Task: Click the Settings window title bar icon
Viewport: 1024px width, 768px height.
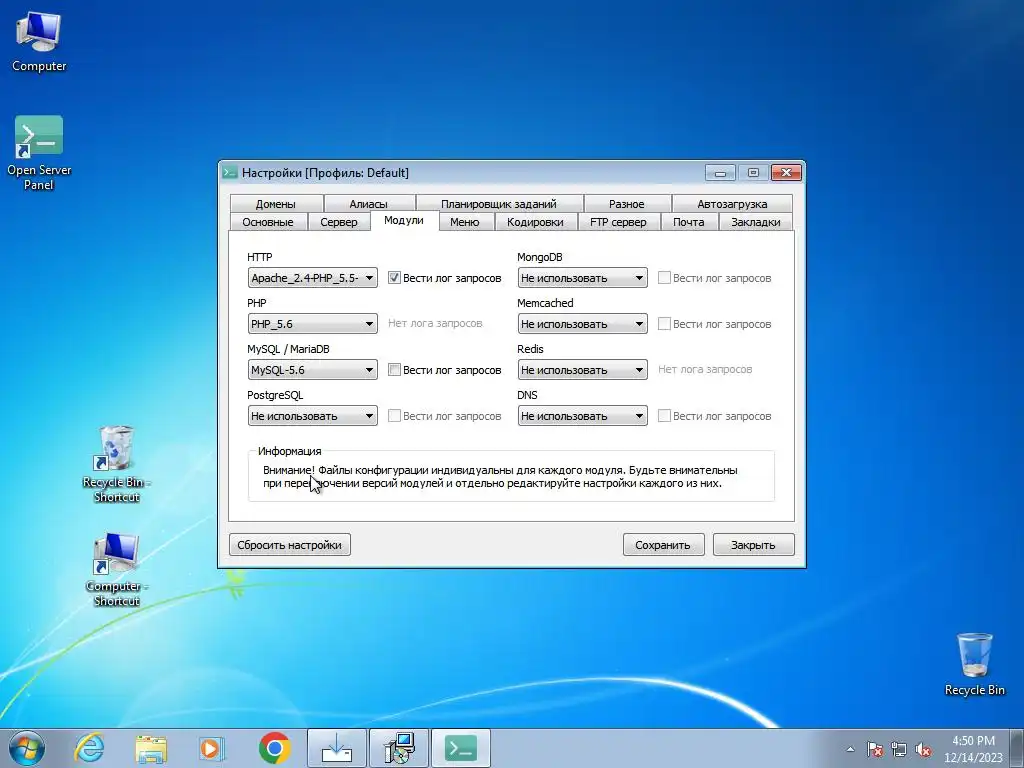Action: (x=229, y=172)
